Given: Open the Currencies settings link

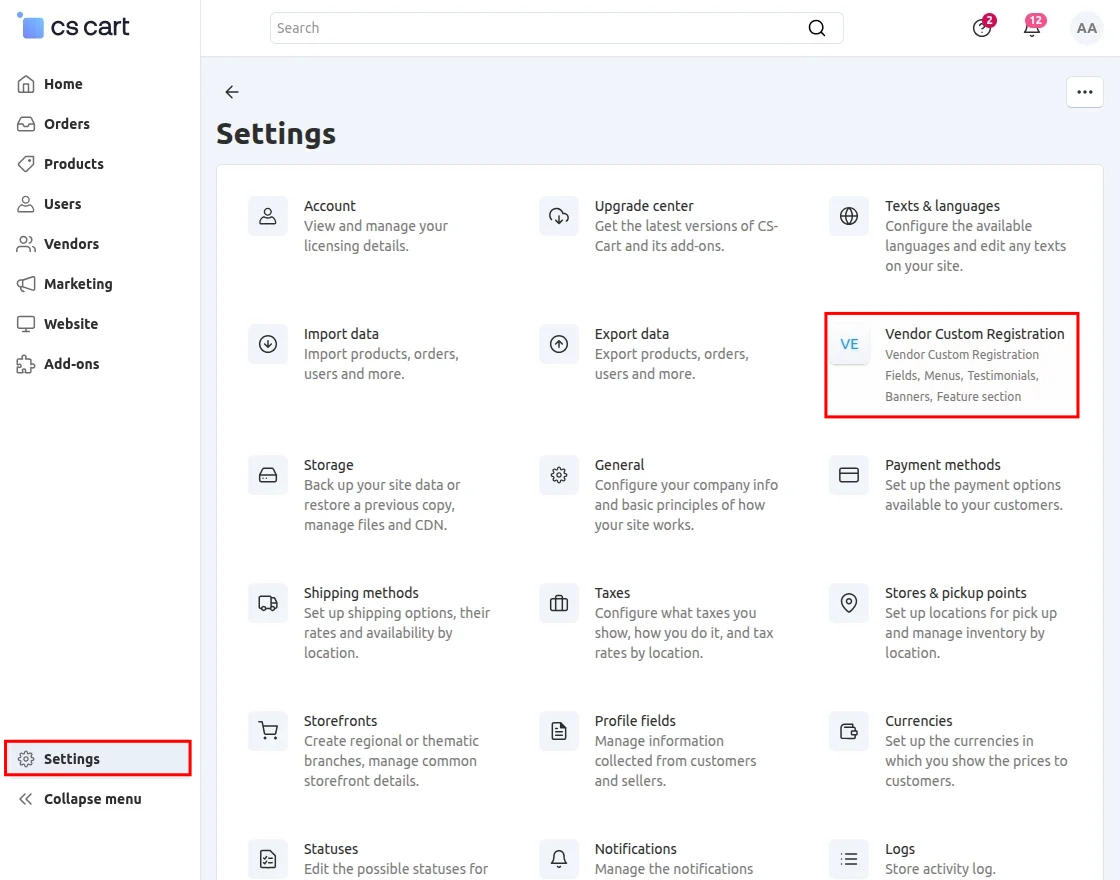Looking at the screenshot, I should click(x=919, y=721).
